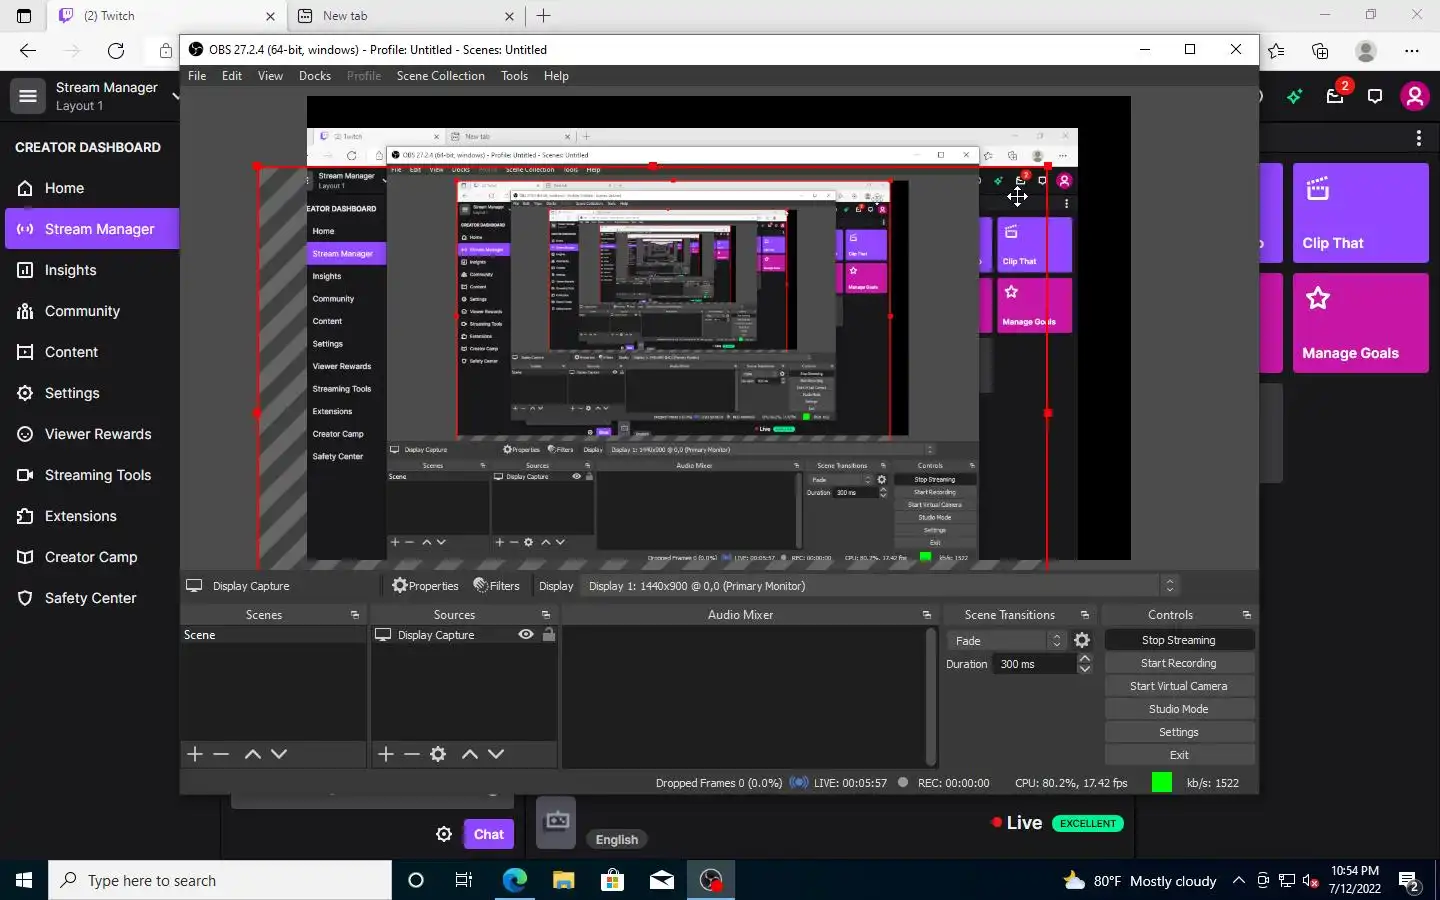Open Twitch notifications inbox icon
This screenshot has height=900, width=1440.
pos(1335,96)
